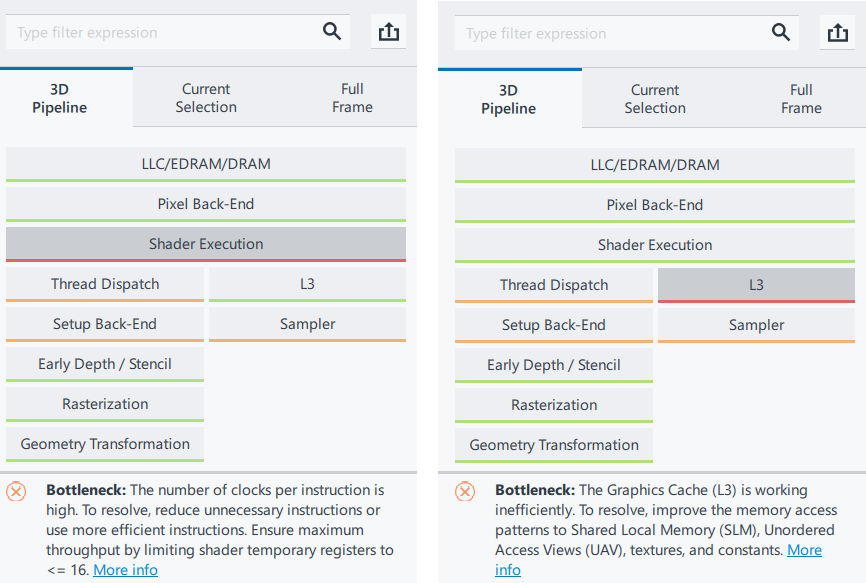Screen dimensions: 866x583
Task: Click the bottleneck error icon in right panel
Action: point(466,491)
